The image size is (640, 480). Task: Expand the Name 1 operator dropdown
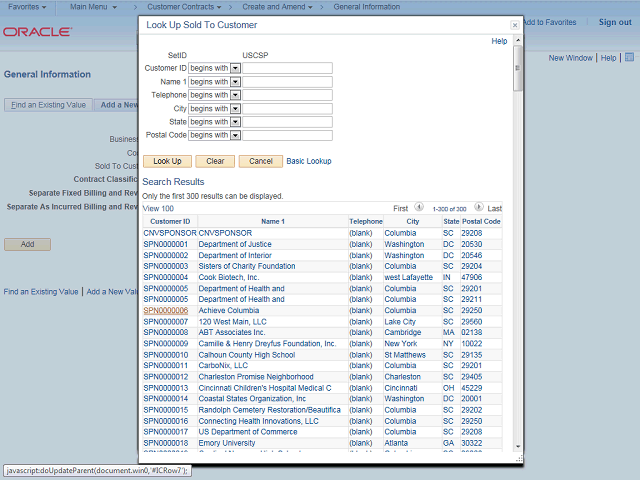(x=236, y=82)
